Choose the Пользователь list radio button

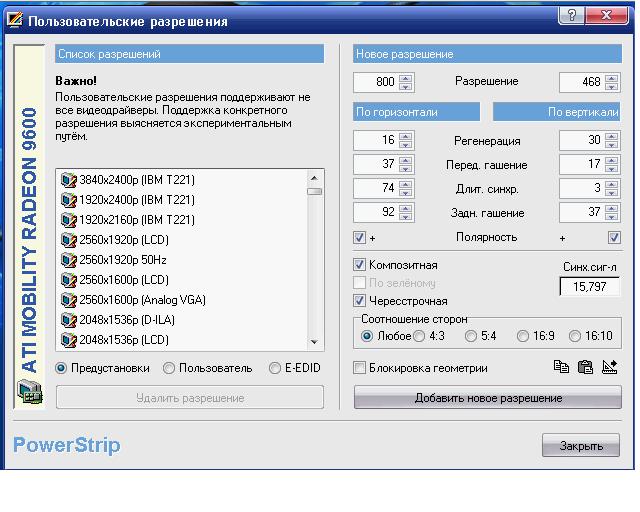pyautogui.click(x=169, y=368)
